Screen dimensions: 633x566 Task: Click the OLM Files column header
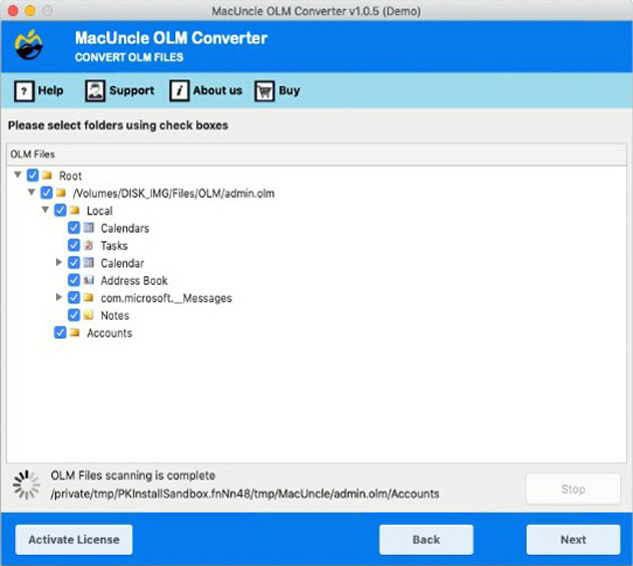[x=316, y=154]
